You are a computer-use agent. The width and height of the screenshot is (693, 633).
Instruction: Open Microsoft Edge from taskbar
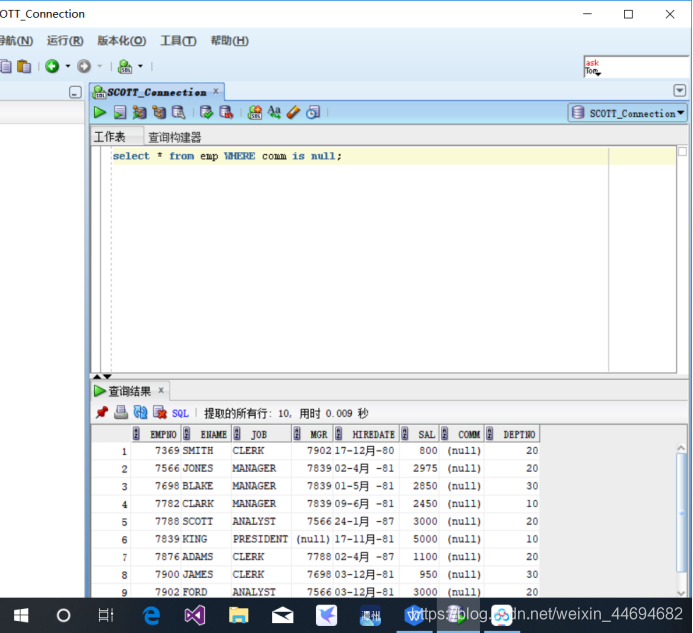point(151,615)
